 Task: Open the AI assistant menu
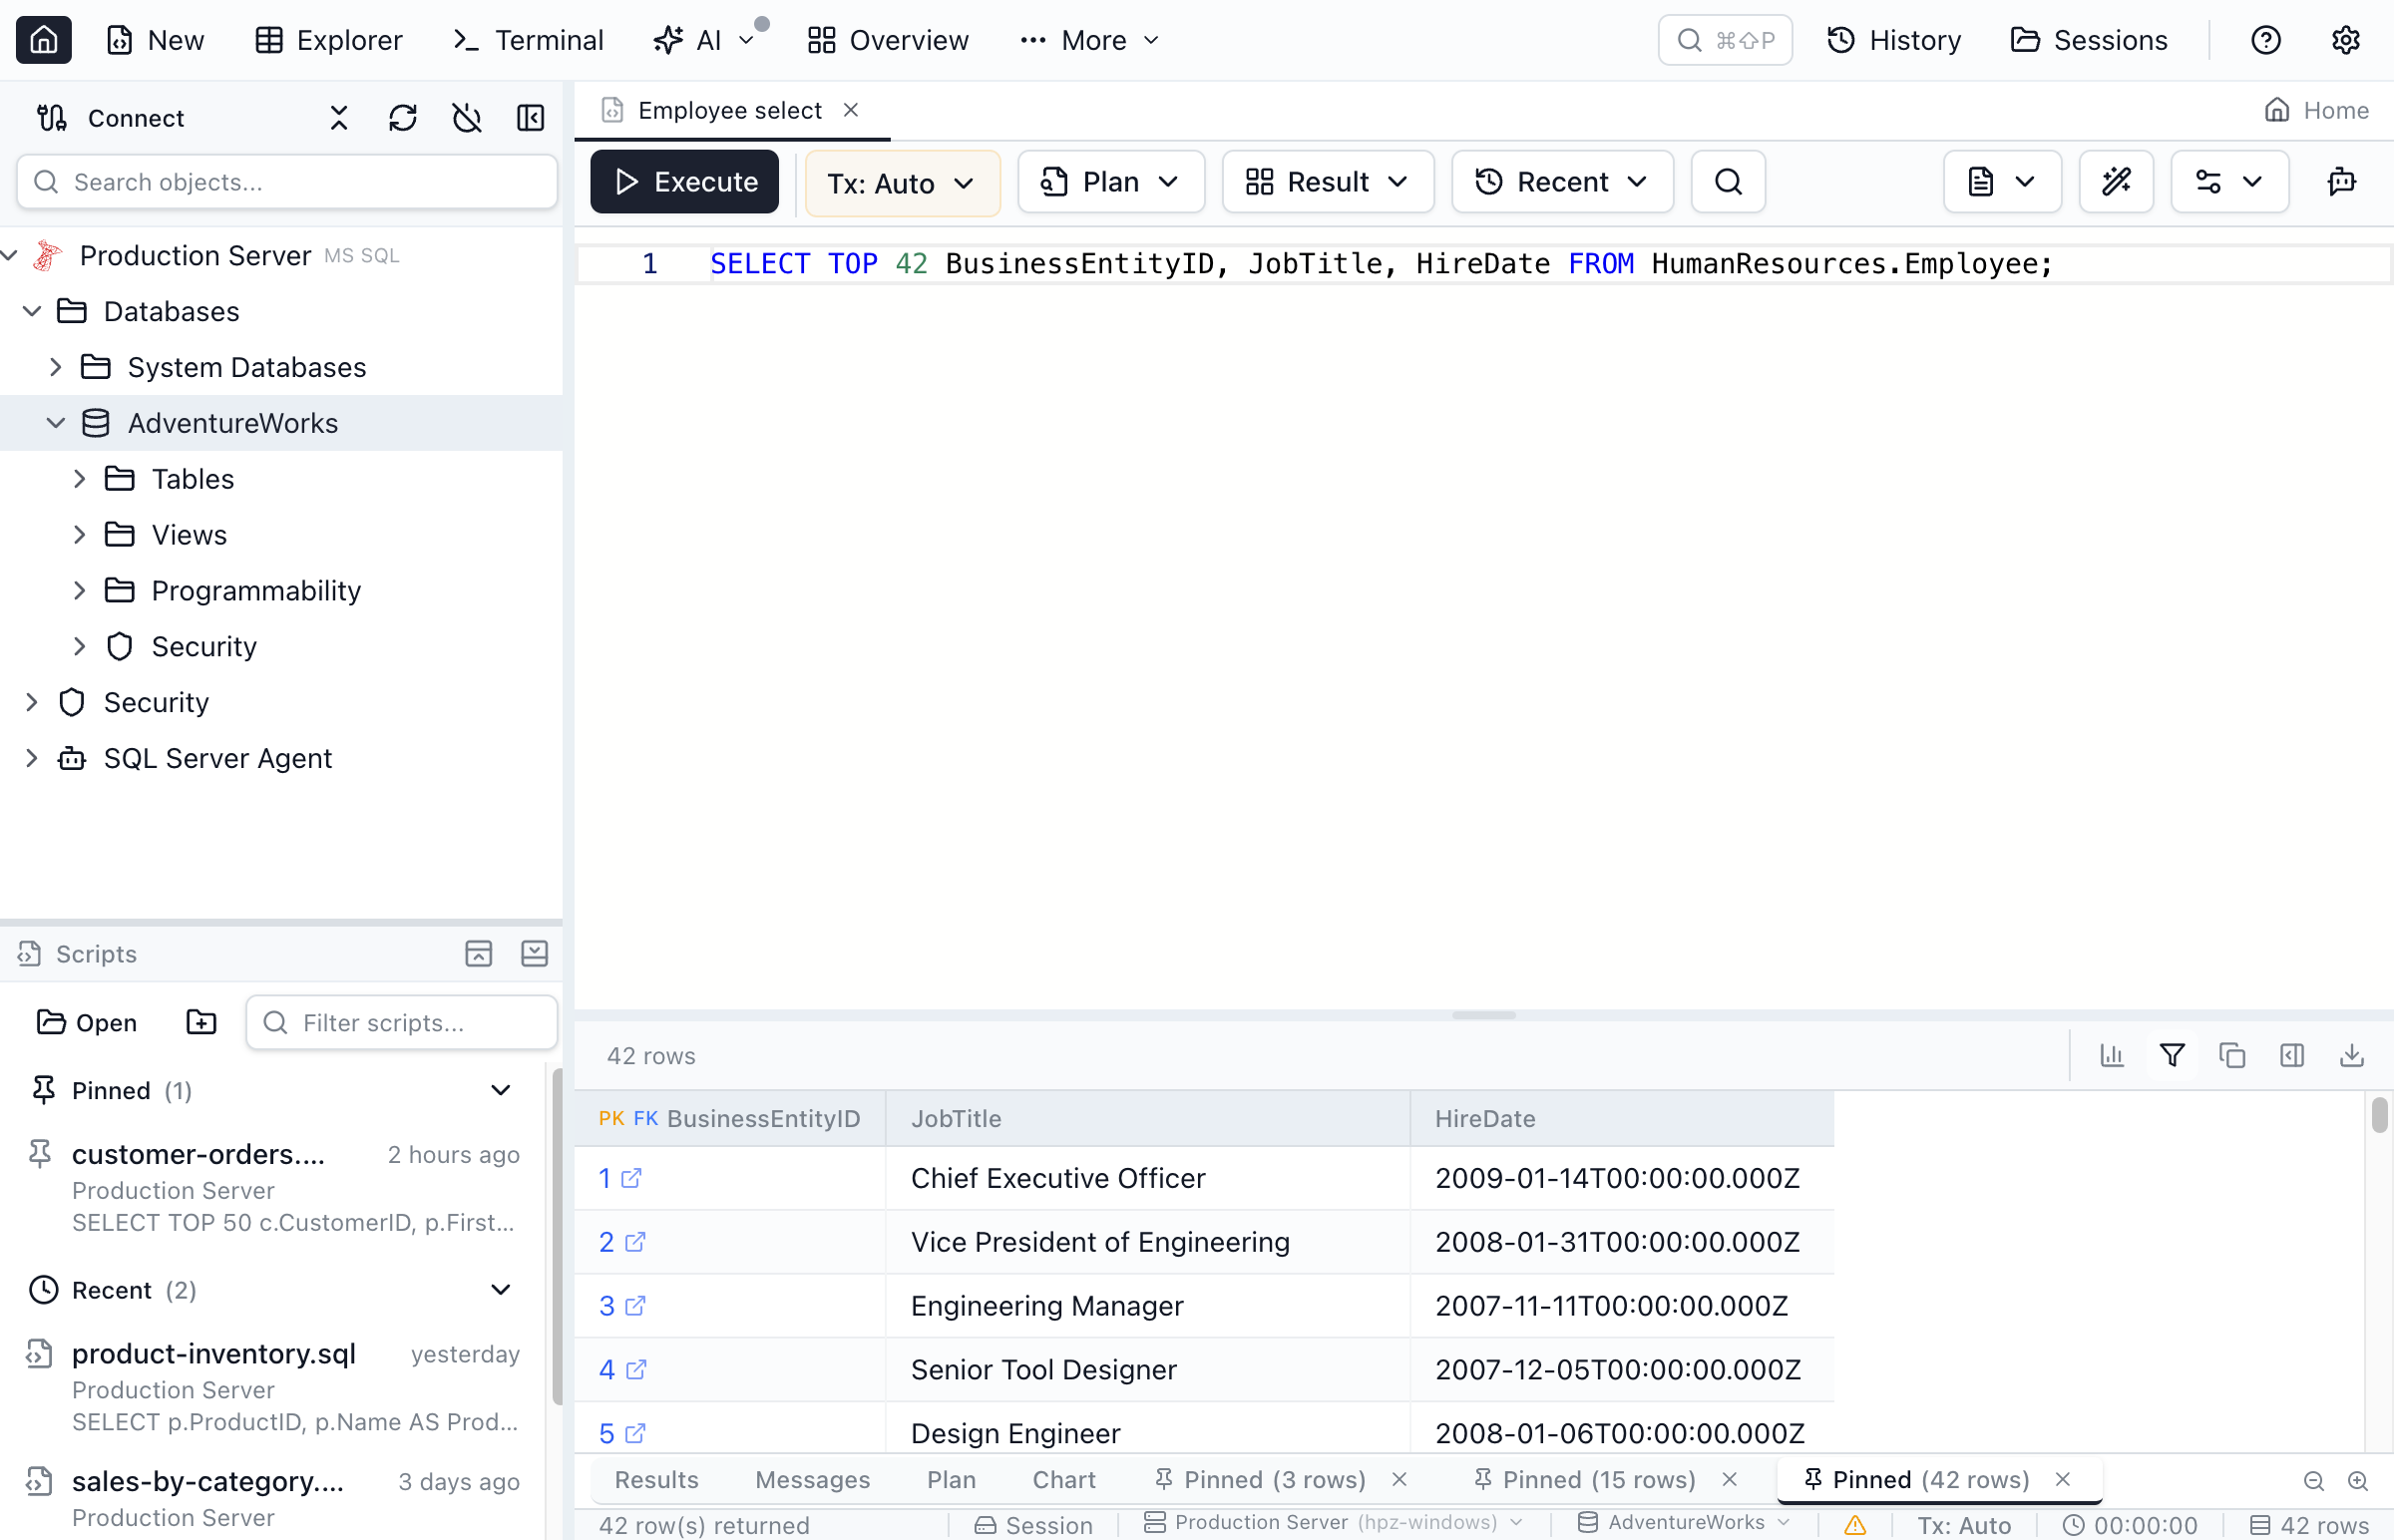pos(703,40)
